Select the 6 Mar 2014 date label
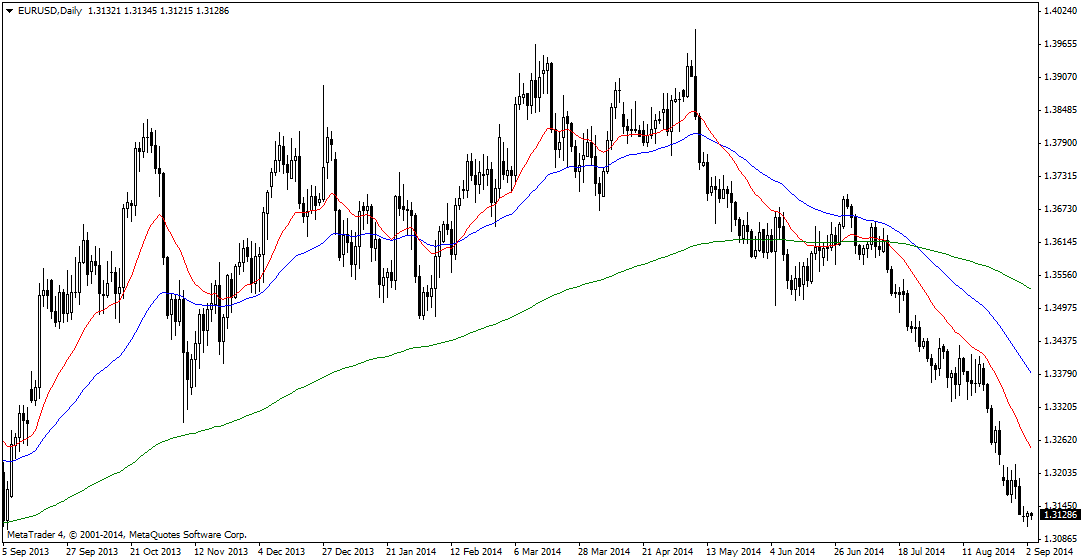This screenshot has height=560, width=1081. tap(538, 551)
